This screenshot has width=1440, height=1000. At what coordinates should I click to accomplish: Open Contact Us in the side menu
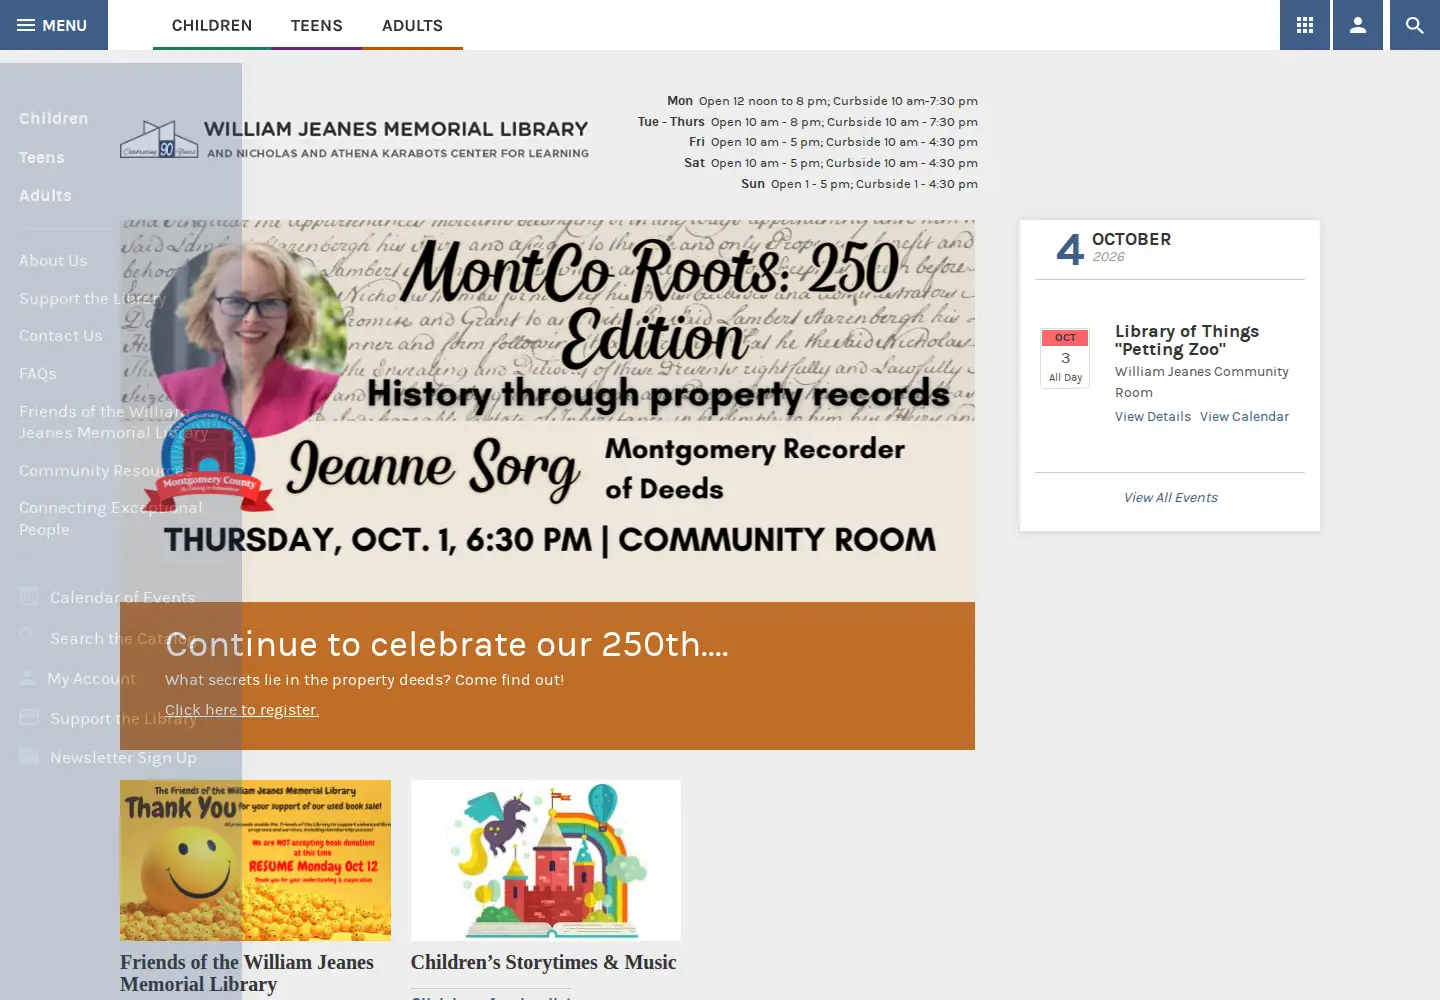click(x=61, y=336)
